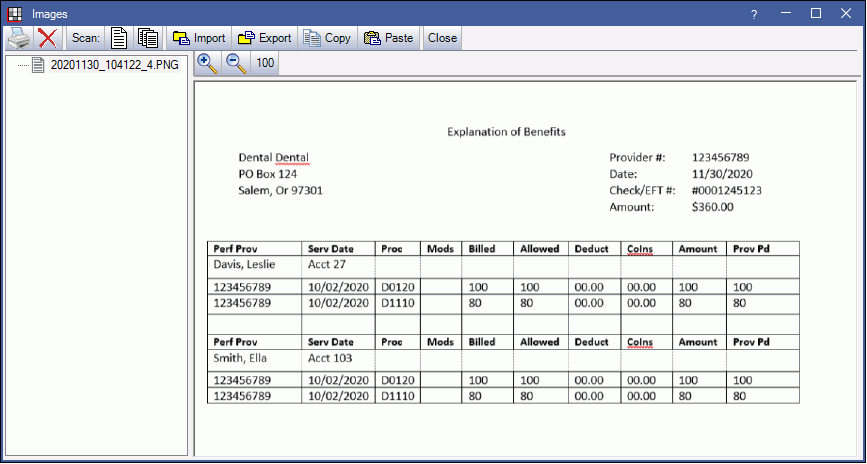Click the Explanation of Benefits heading
The height and width of the screenshot is (464, 867).
(x=506, y=132)
